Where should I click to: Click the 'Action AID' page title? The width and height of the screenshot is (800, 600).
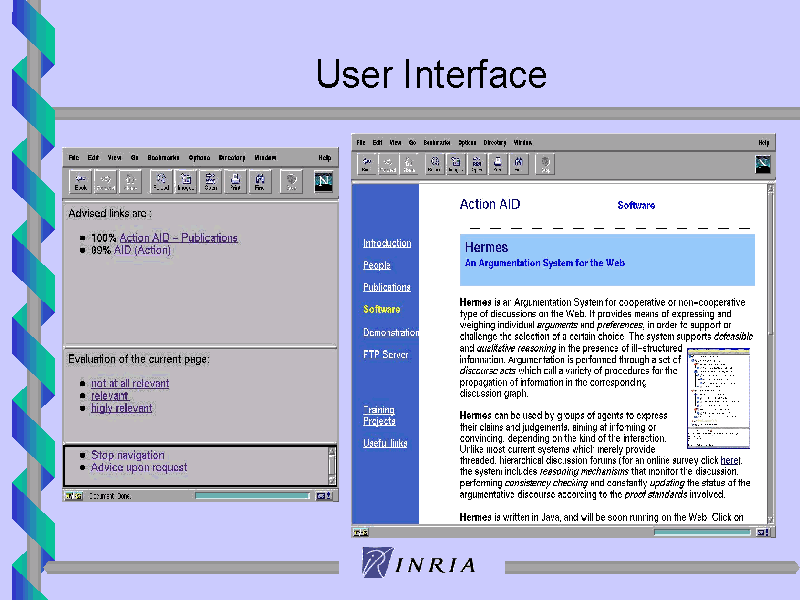pos(490,204)
